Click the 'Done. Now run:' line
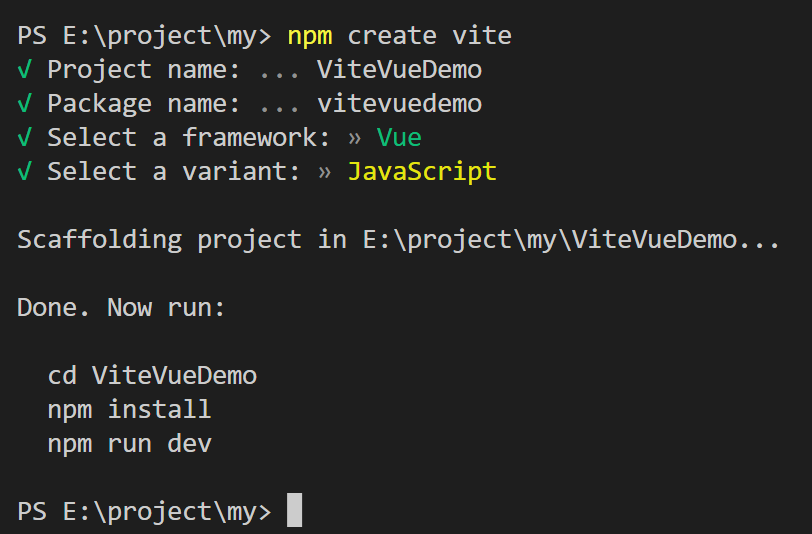The height and width of the screenshot is (534, 812). point(121,308)
